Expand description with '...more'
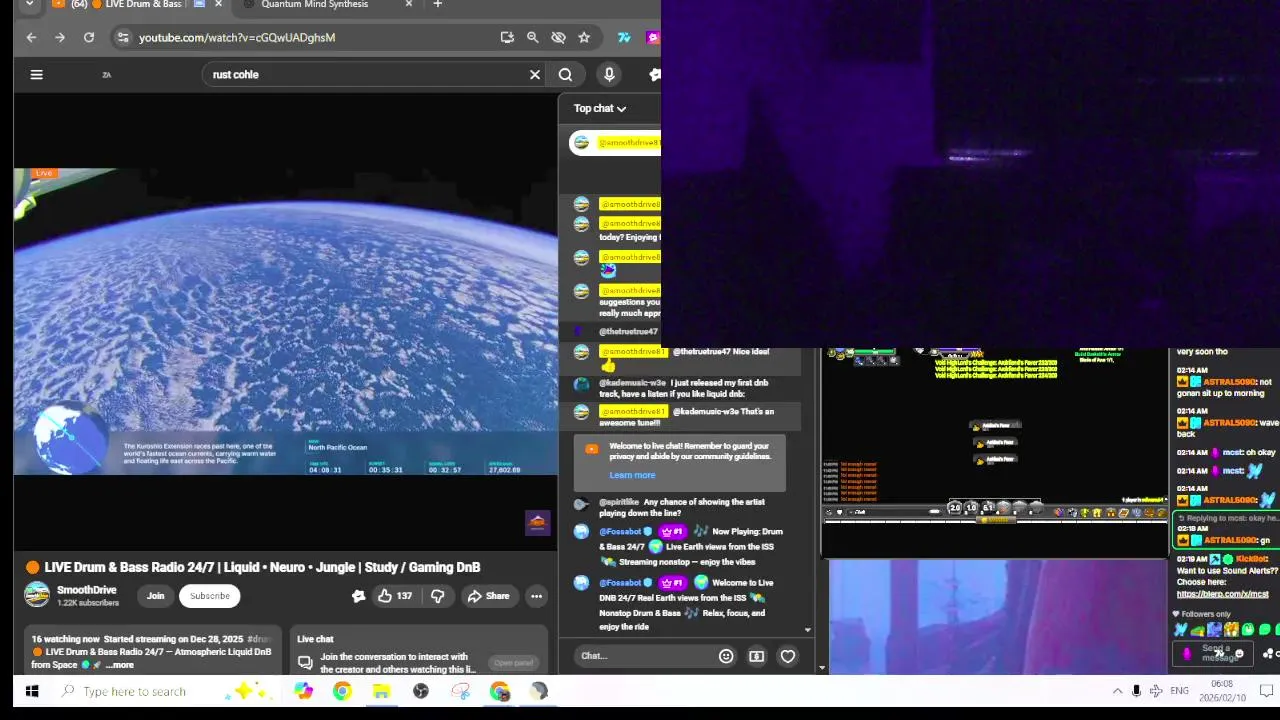Viewport: 1280px width, 720px height. pyautogui.click(x=120, y=665)
